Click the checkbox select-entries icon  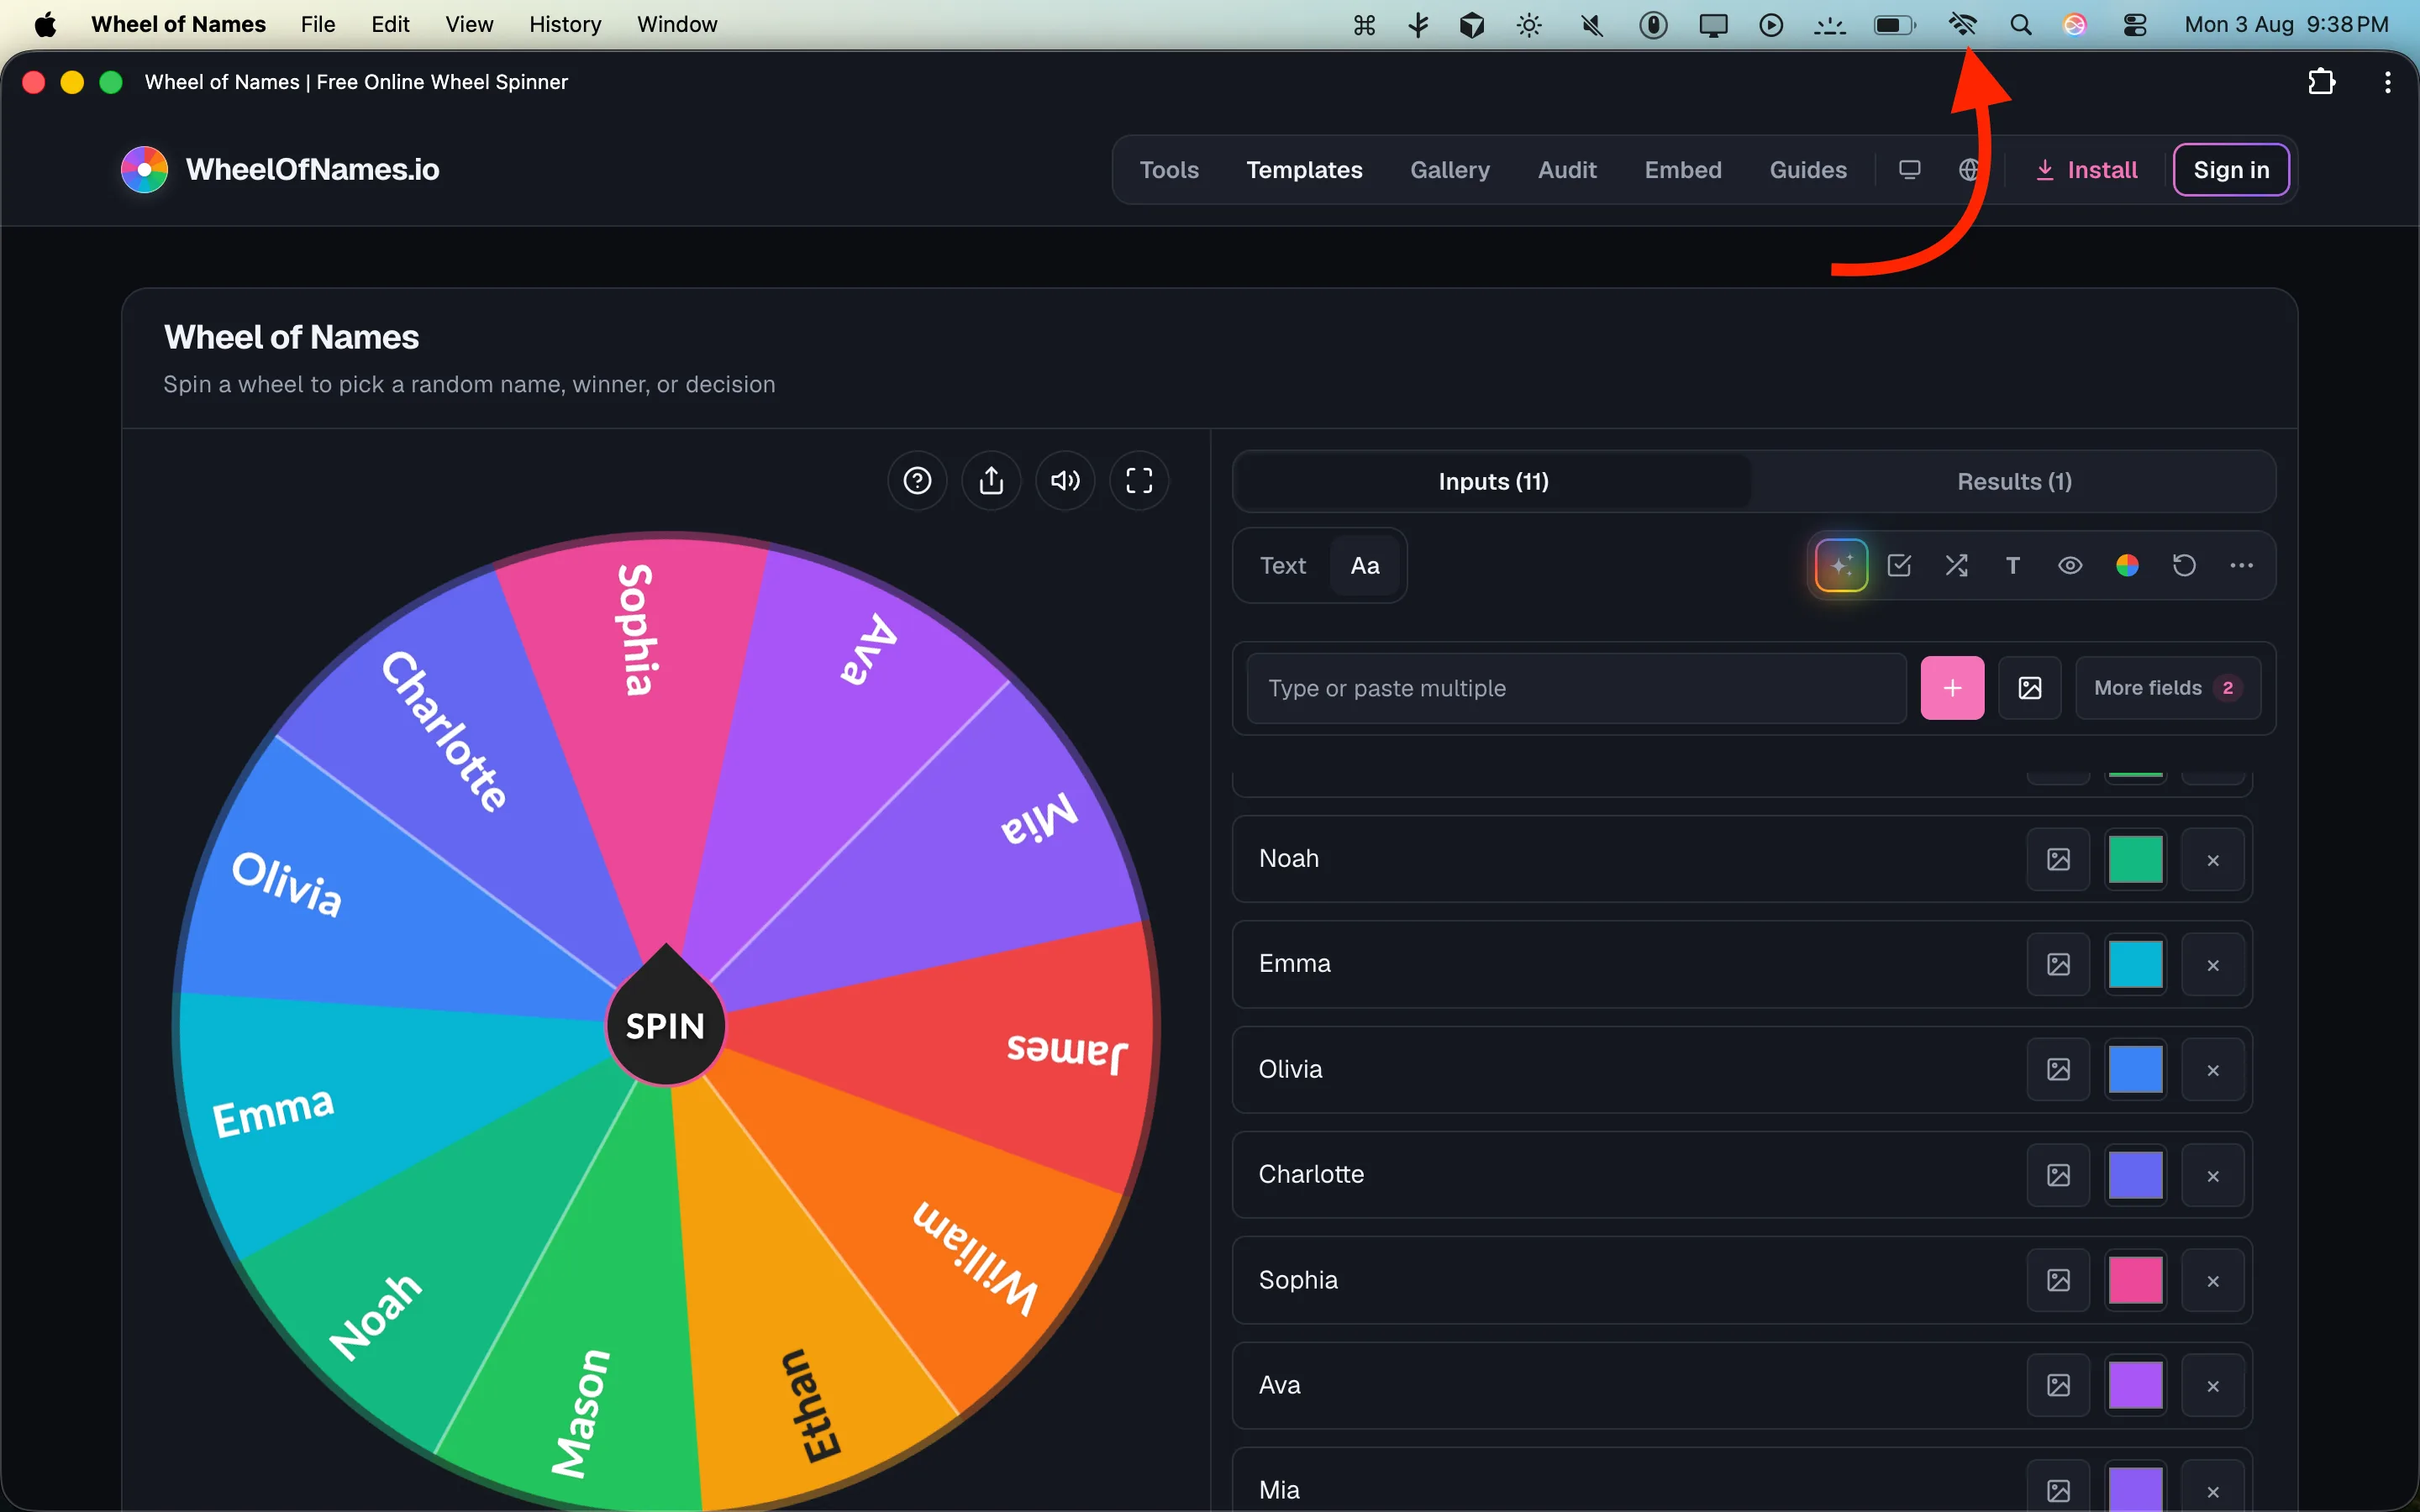[x=1899, y=566]
